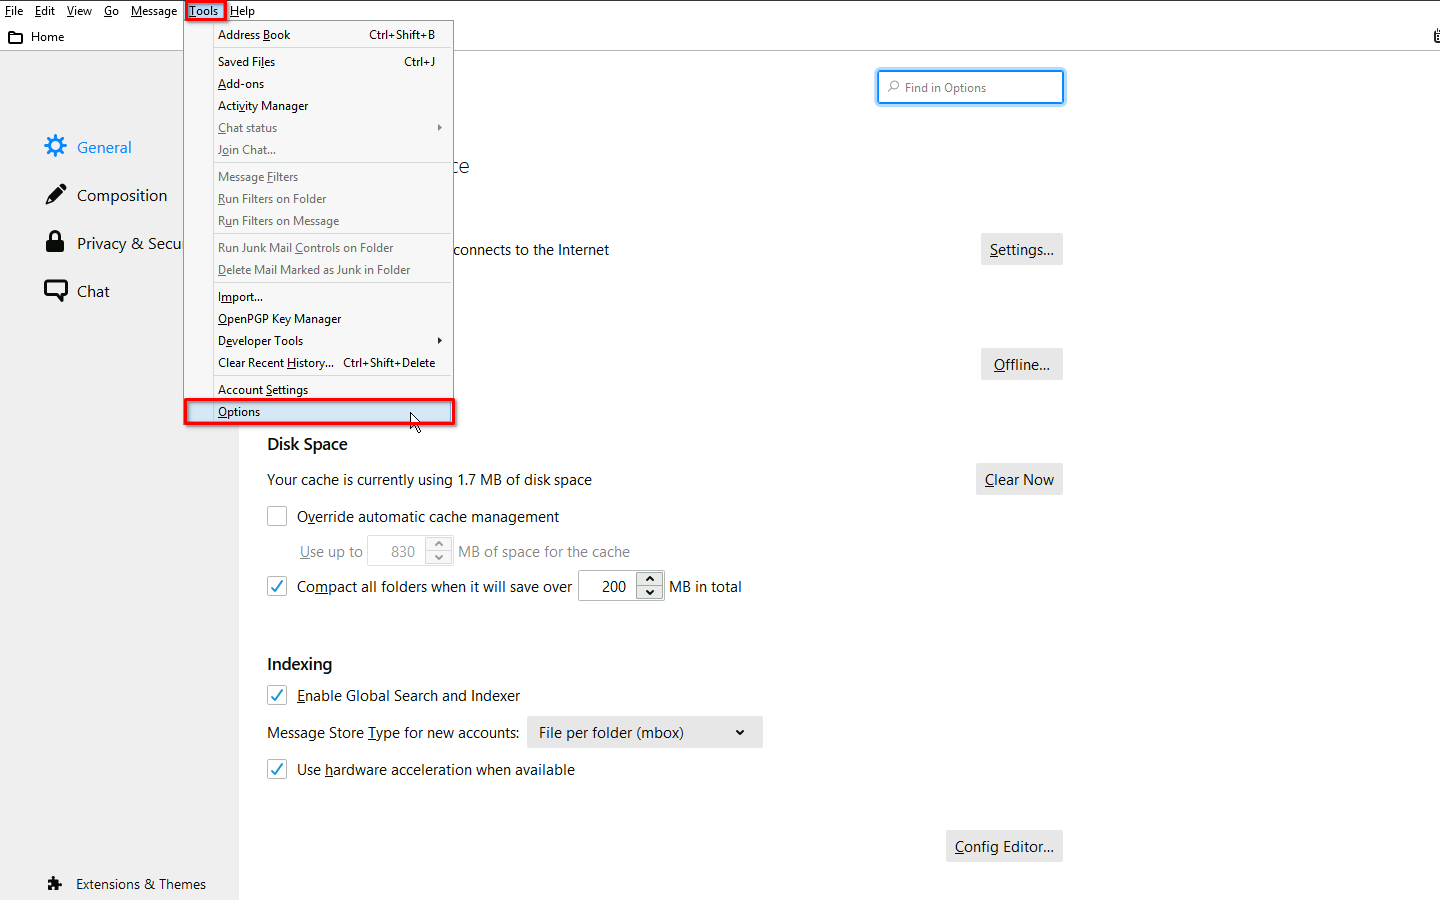Open the Config Editor
Image resolution: width=1440 pixels, height=900 pixels.
tap(1003, 846)
